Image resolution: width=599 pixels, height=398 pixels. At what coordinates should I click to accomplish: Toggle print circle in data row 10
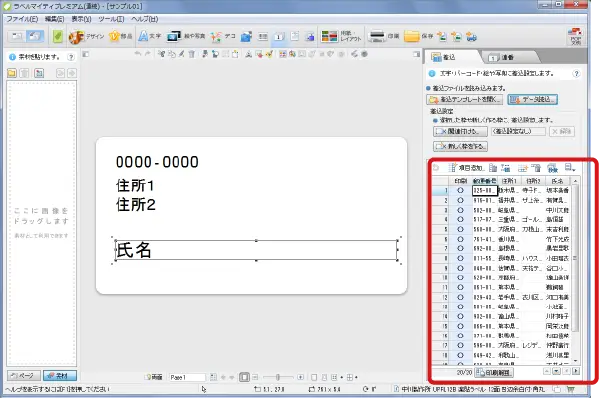460,277
